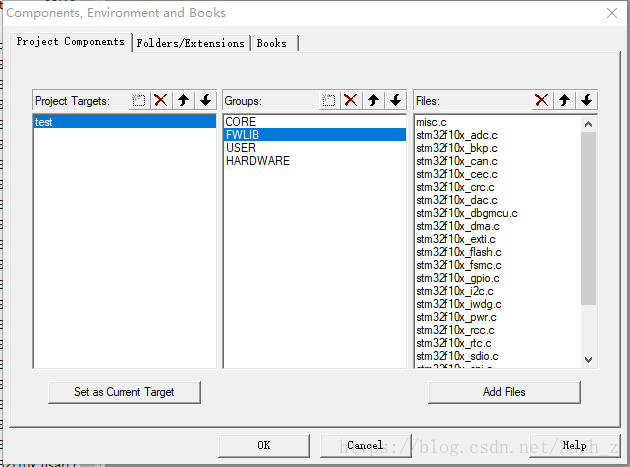Confirm with the OK button
Screen dimensions: 630x467
(x=264, y=445)
